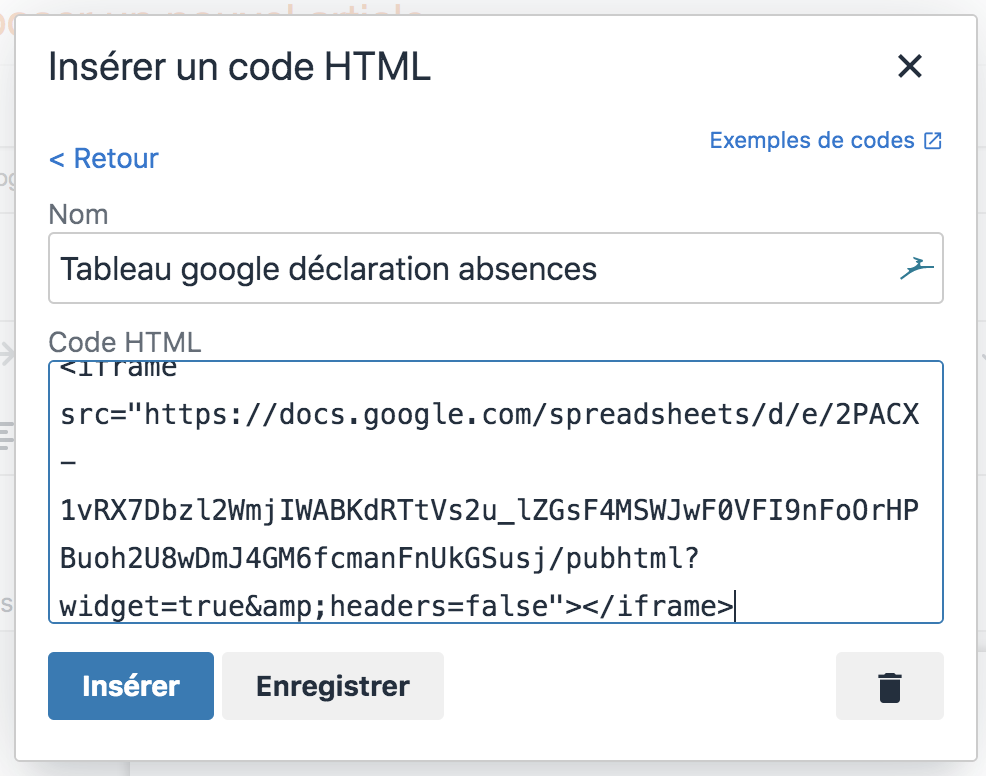Screen dimensions: 986x776
Task: Click the word absences in the Nom field
Action: click(x=527, y=269)
